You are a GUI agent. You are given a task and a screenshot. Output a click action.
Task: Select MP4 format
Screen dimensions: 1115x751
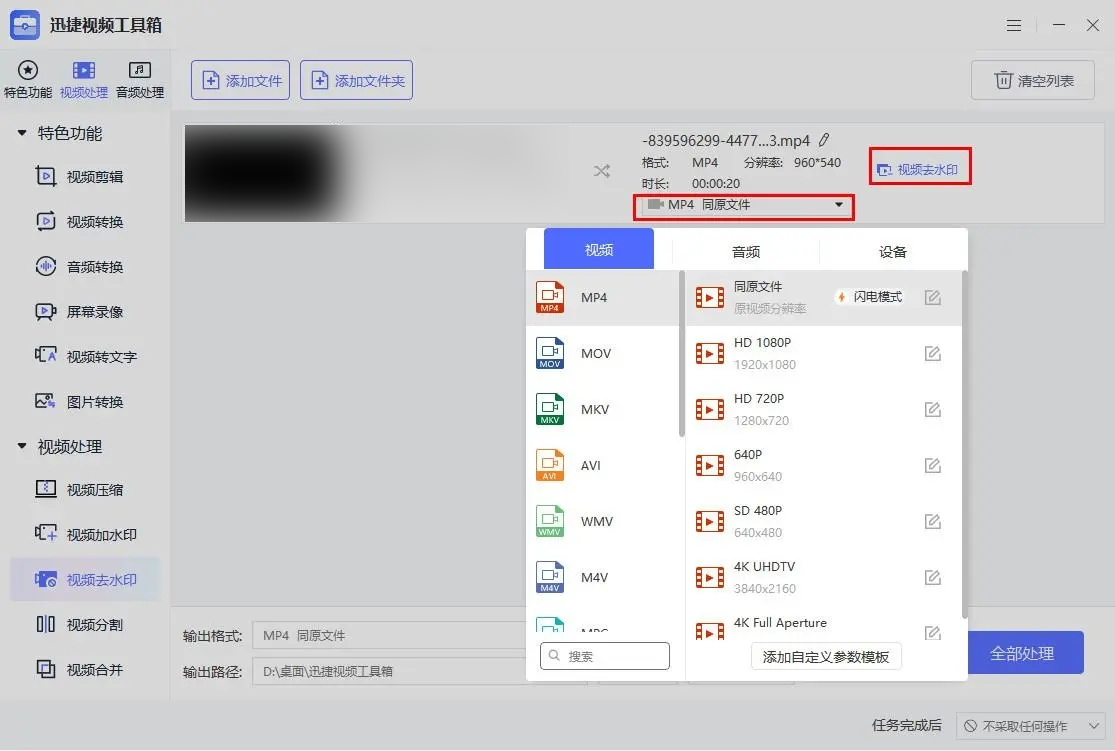pyautogui.click(x=602, y=297)
